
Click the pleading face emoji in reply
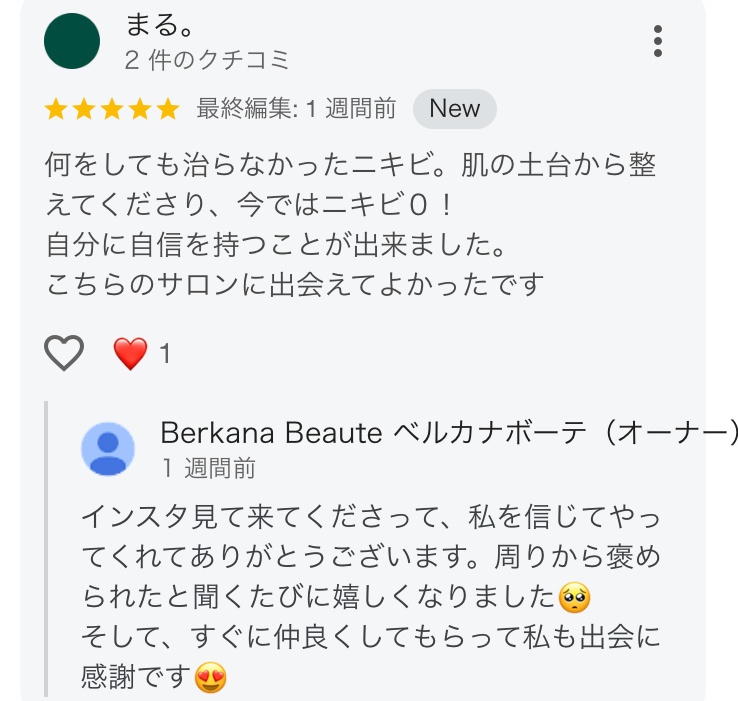coord(575,598)
